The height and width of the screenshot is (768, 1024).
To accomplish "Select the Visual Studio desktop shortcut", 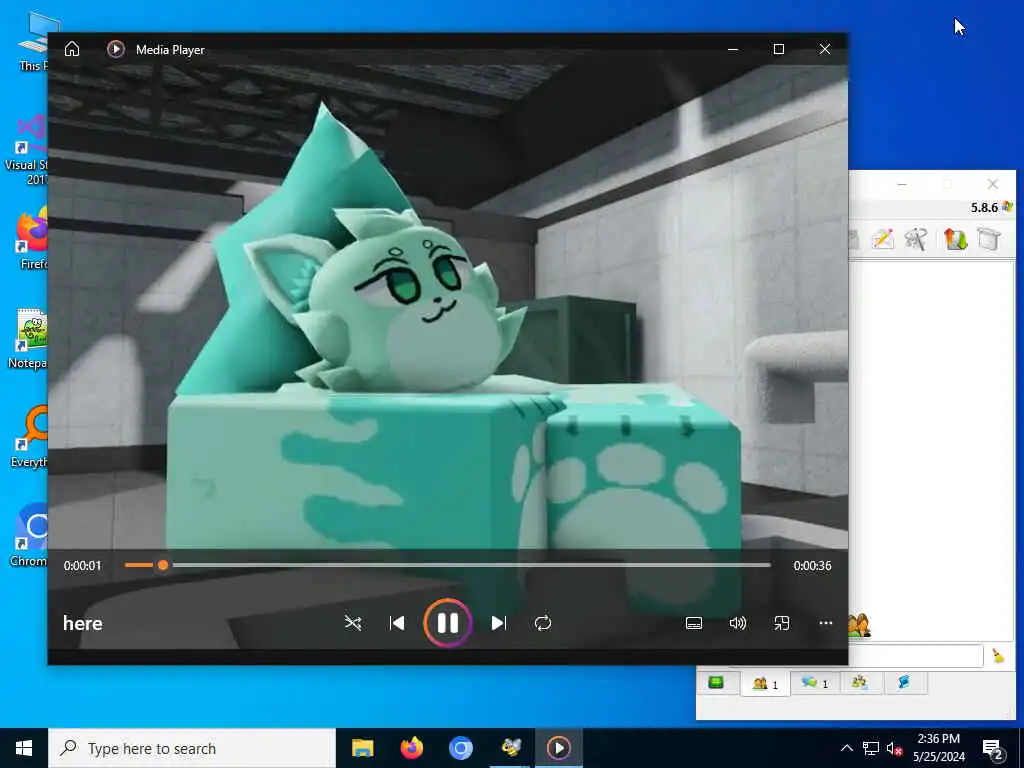I will (x=26, y=150).
